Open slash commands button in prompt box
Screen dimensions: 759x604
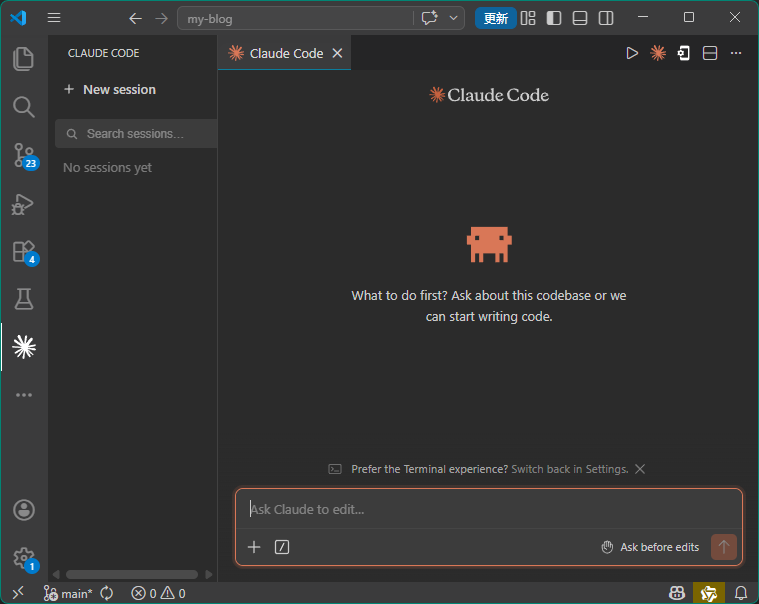pos(282,547)
